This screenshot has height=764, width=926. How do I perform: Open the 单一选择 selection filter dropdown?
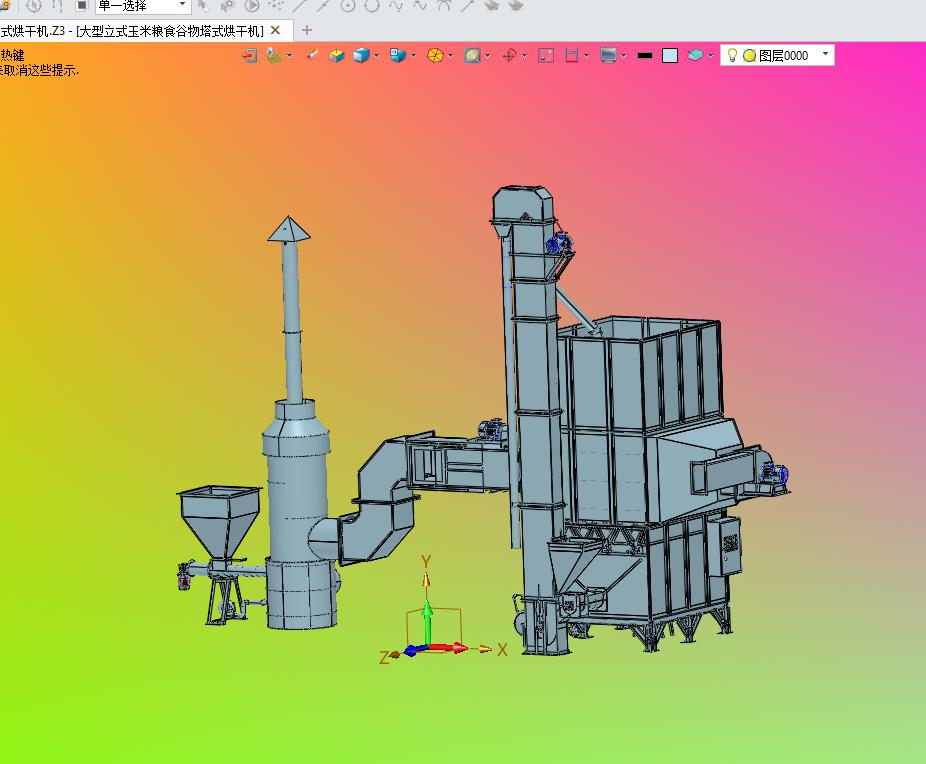[143, 5]
